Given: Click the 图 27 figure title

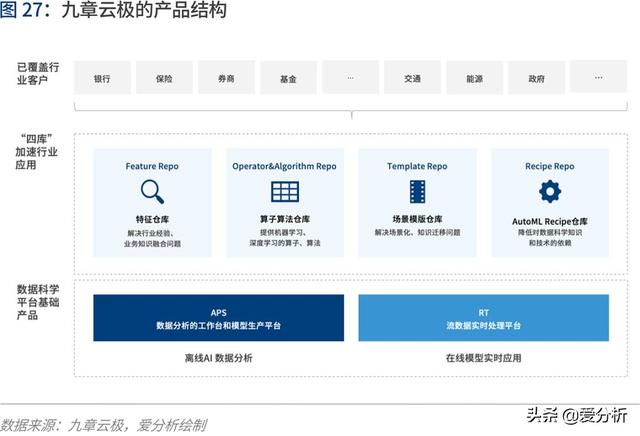Looking at the screenshot, I should coord(113,10).
